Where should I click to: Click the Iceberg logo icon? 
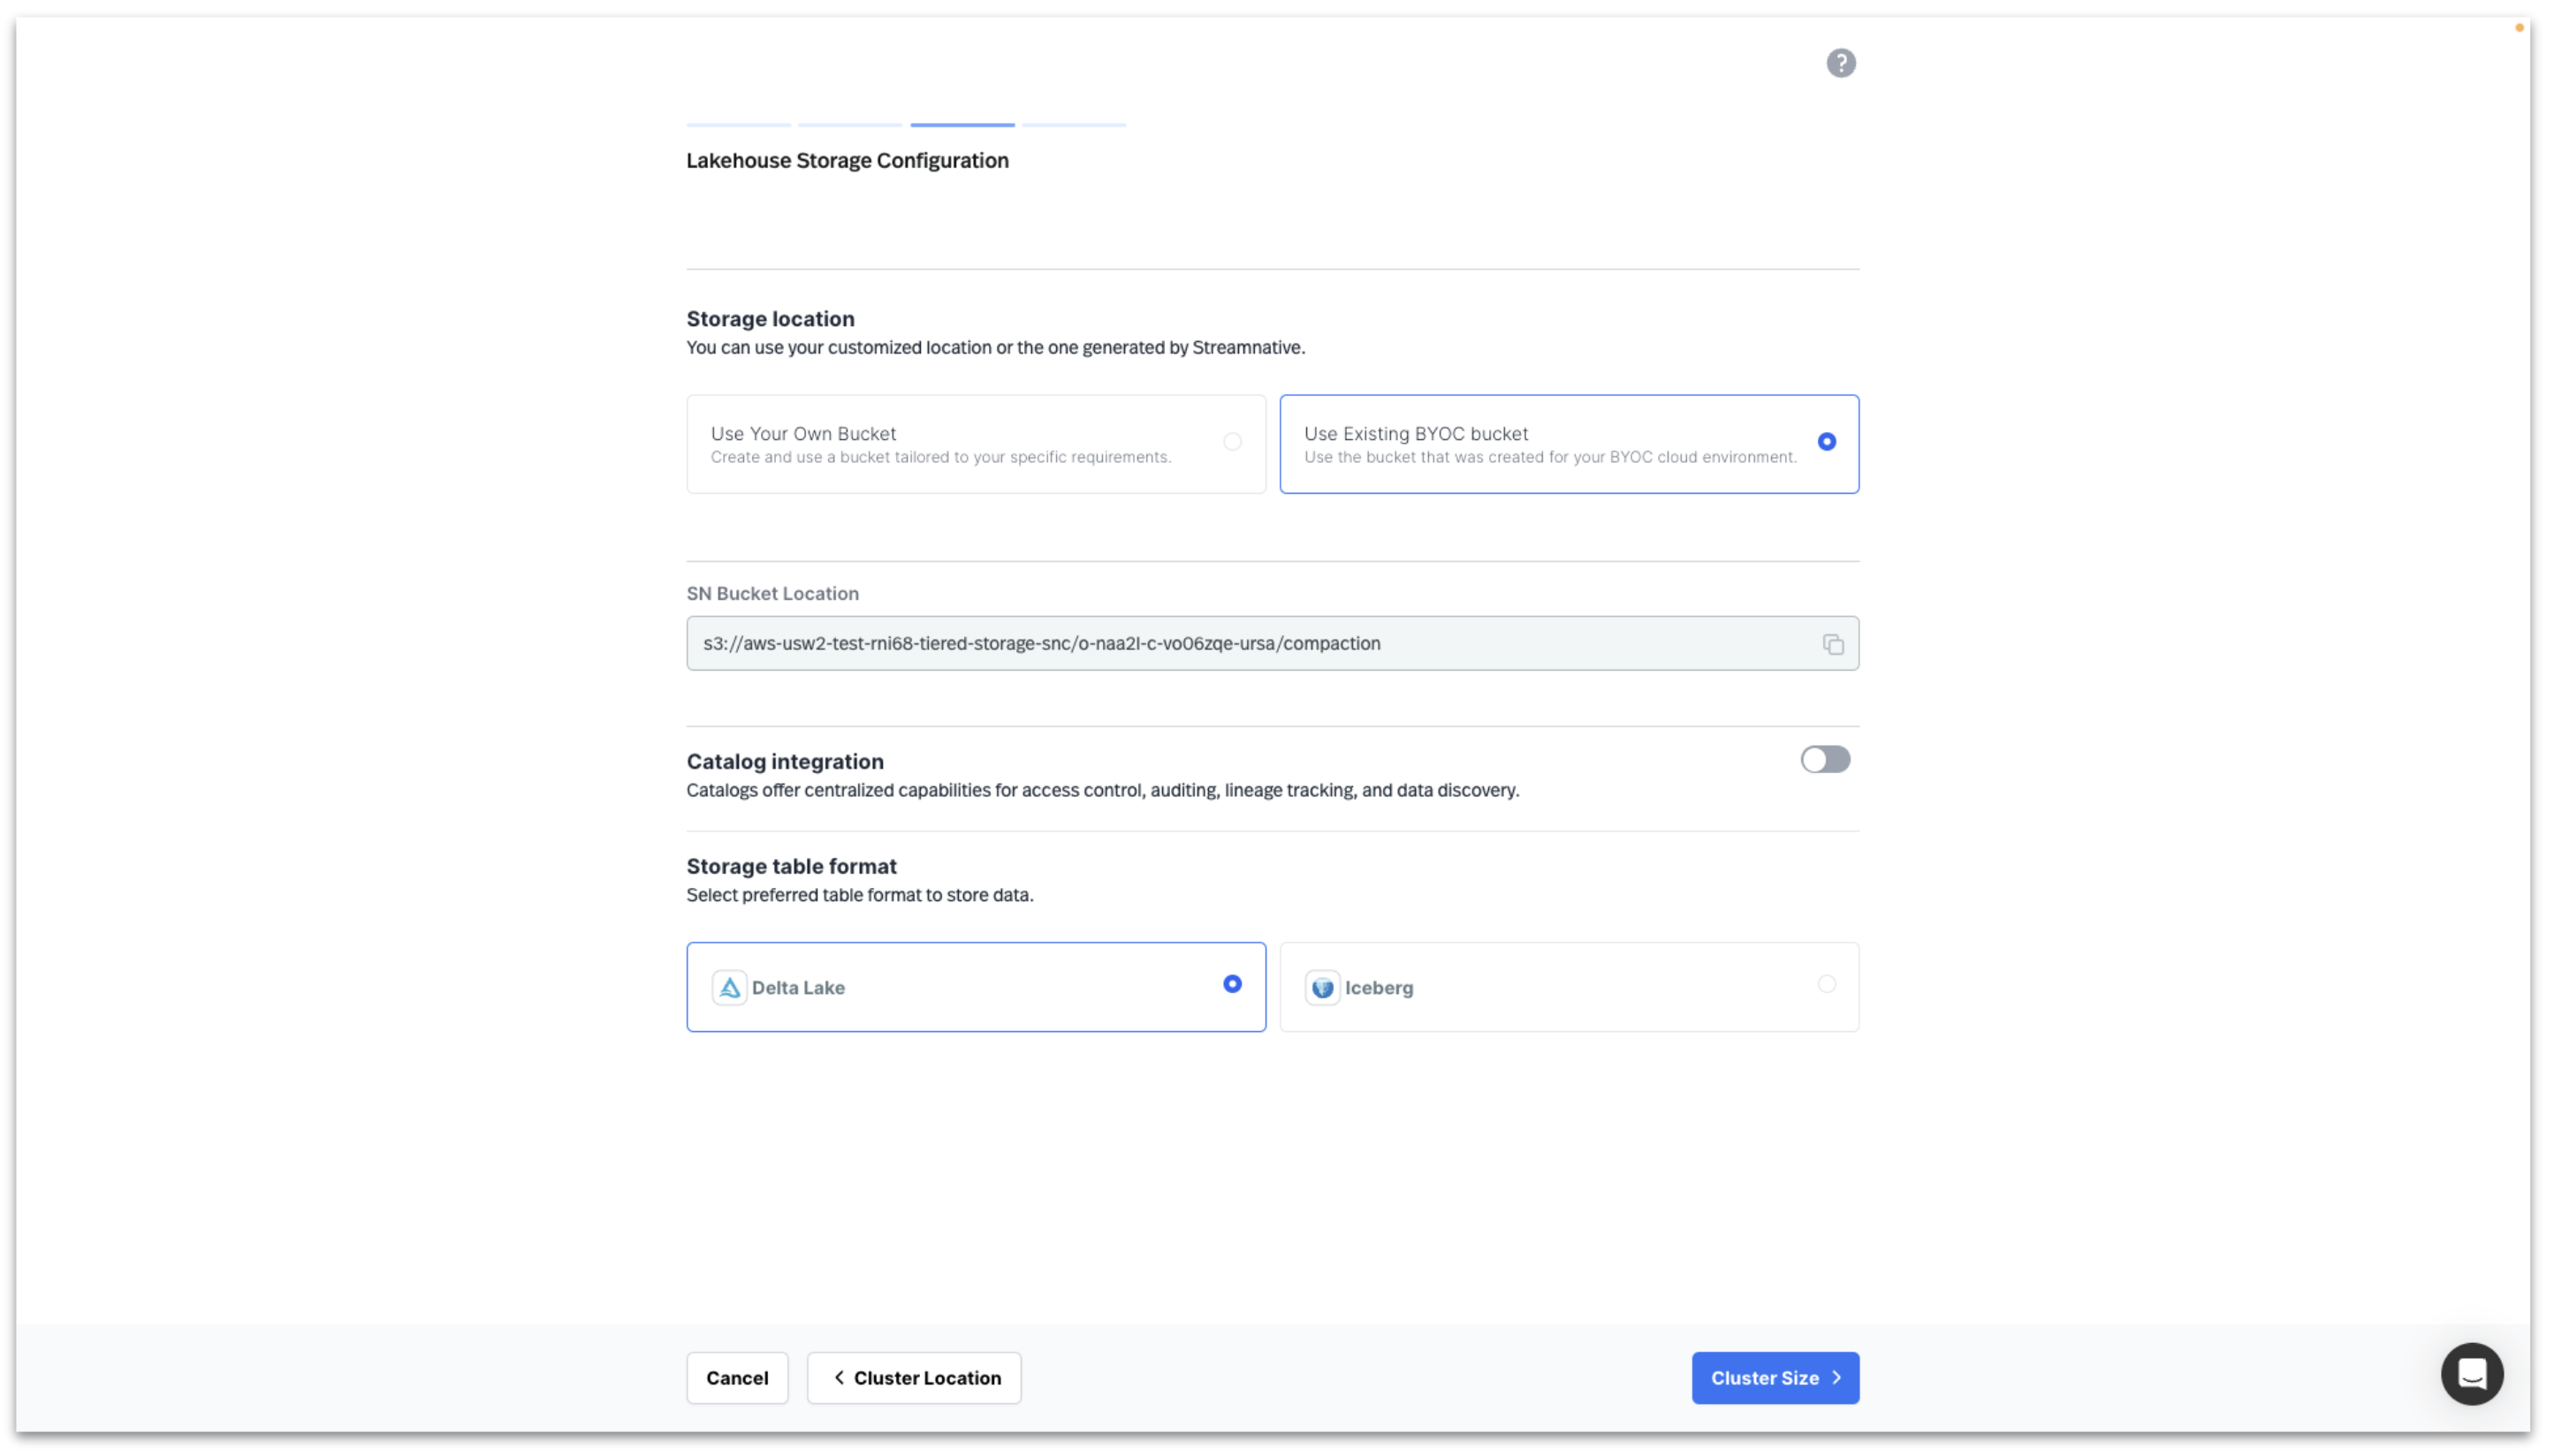coord(1322,987)
